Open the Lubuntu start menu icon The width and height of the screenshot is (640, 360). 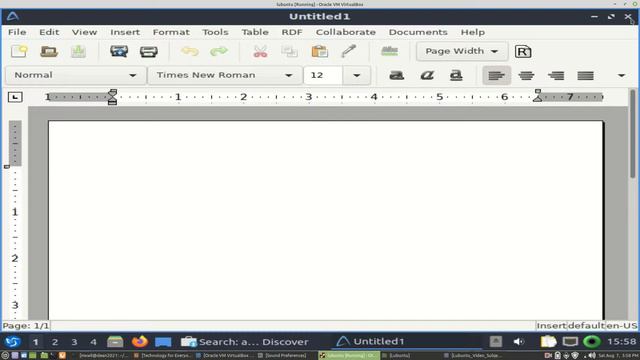tap(12, 342)
